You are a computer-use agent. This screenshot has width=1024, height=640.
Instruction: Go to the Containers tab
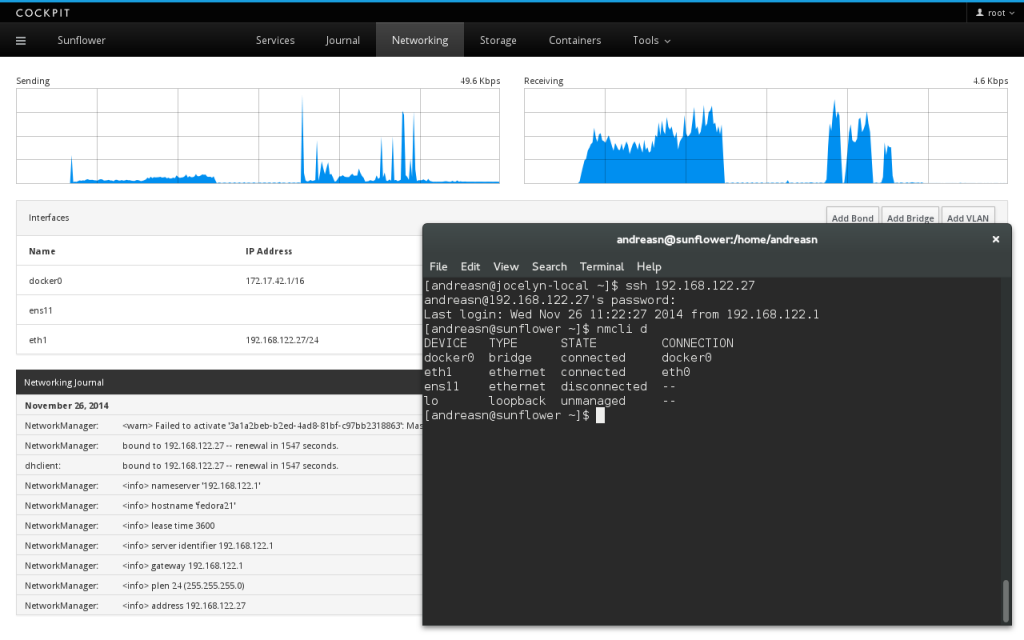(x=575, y=41)
